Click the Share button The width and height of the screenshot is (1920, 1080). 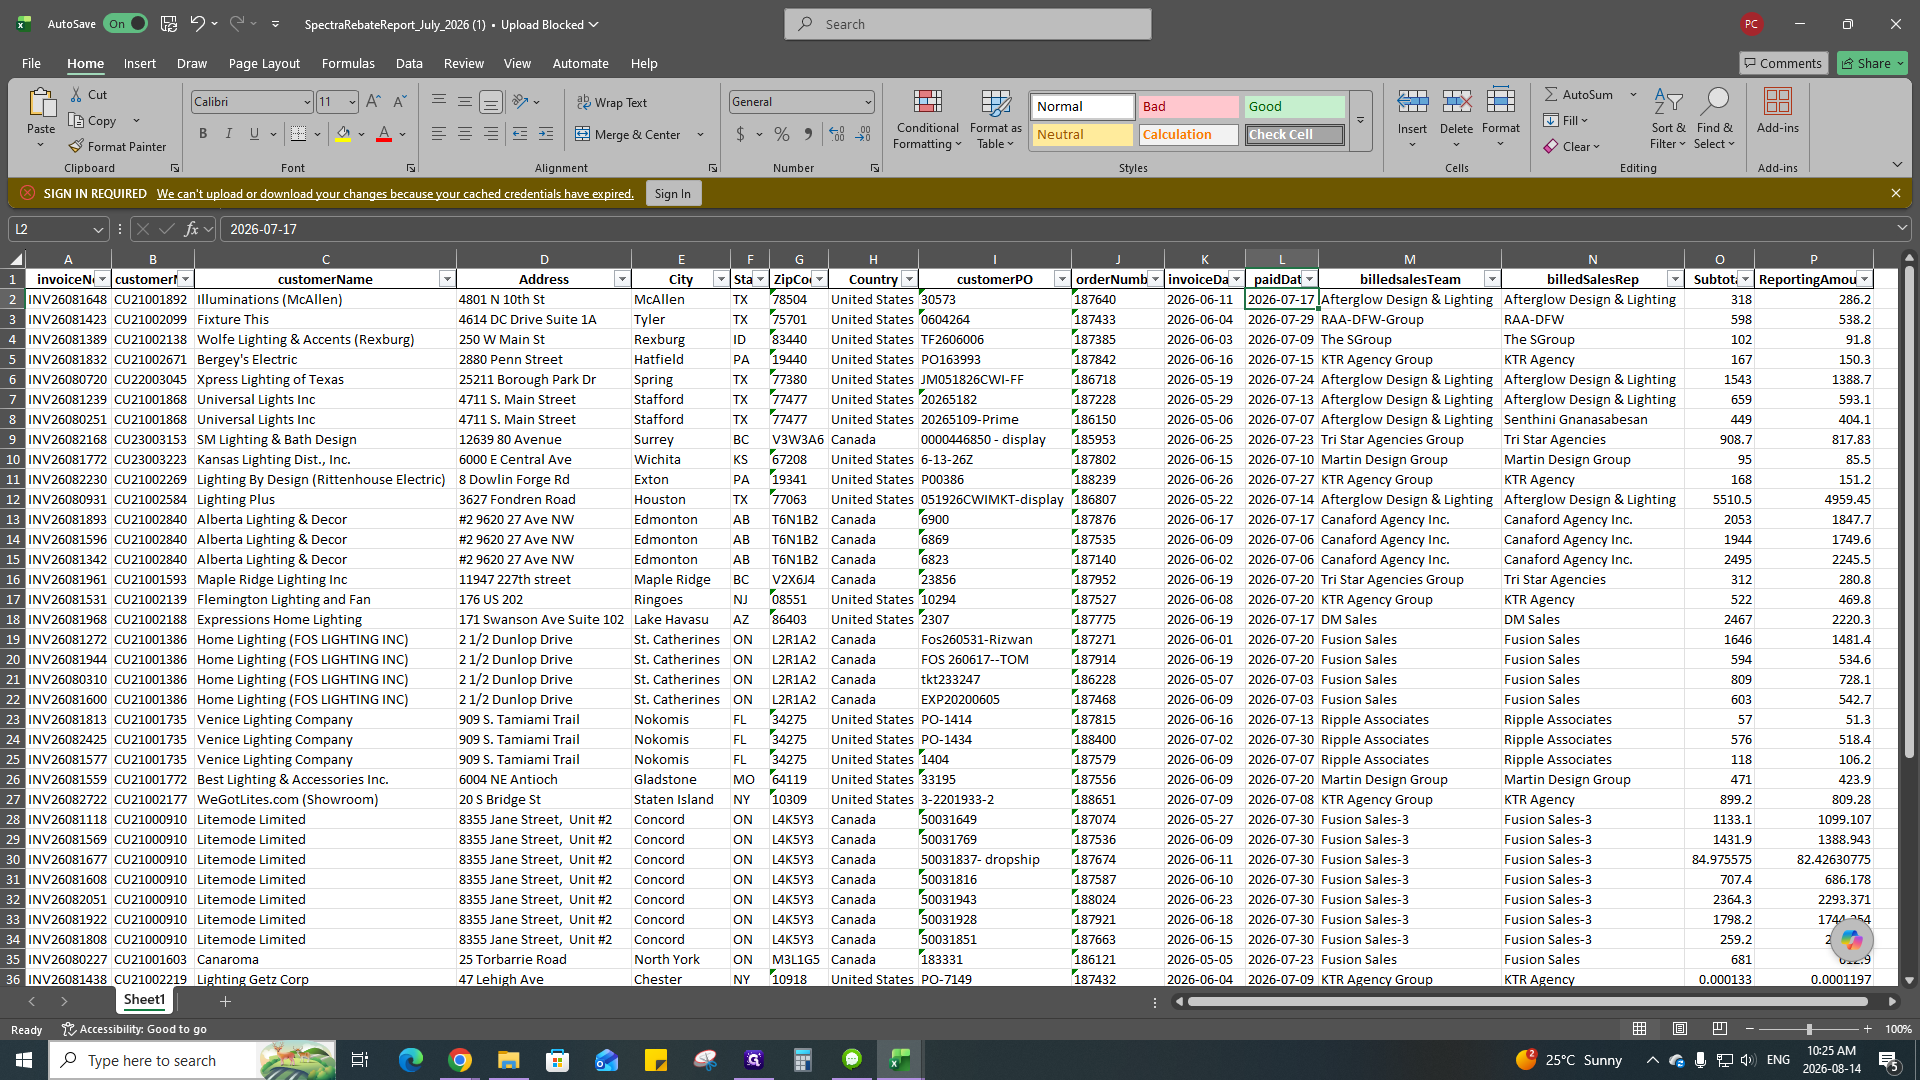[1873, 63]
